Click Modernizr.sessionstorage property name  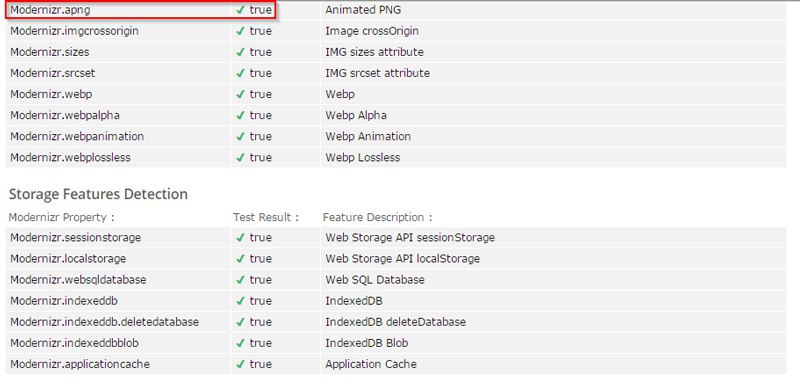[76, 238]
